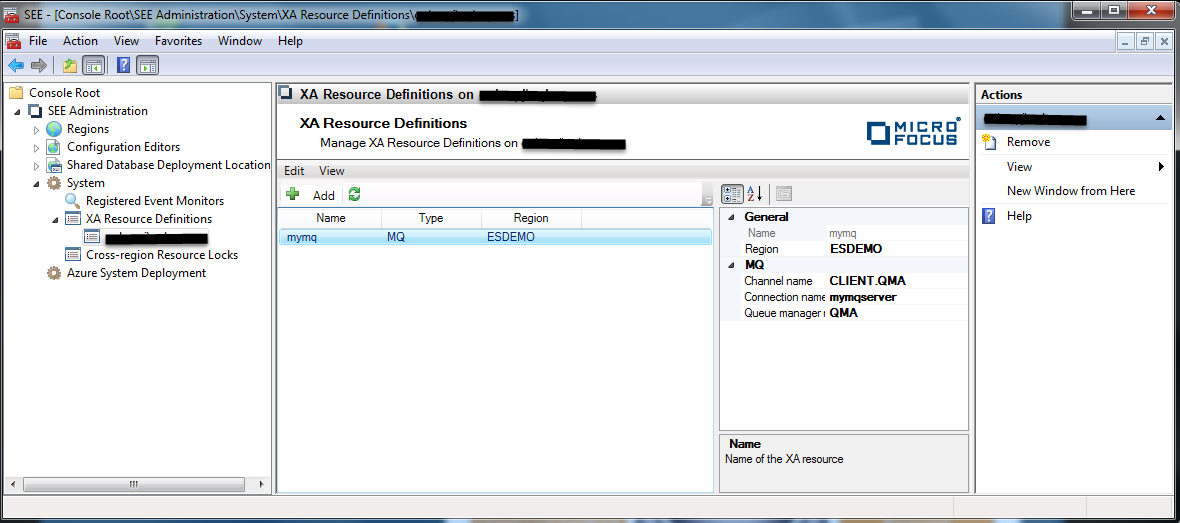The image size is (1180, 523).
Task: Open the Favorites menu
Action: 178,41
